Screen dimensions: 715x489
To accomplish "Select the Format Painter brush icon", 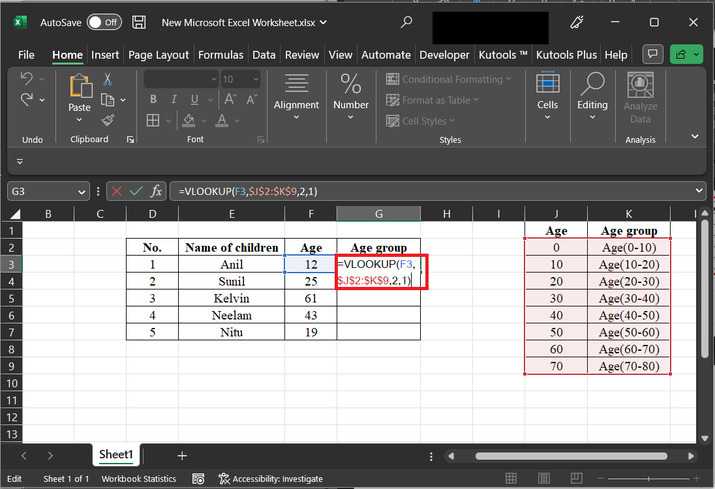I will 107,120.
